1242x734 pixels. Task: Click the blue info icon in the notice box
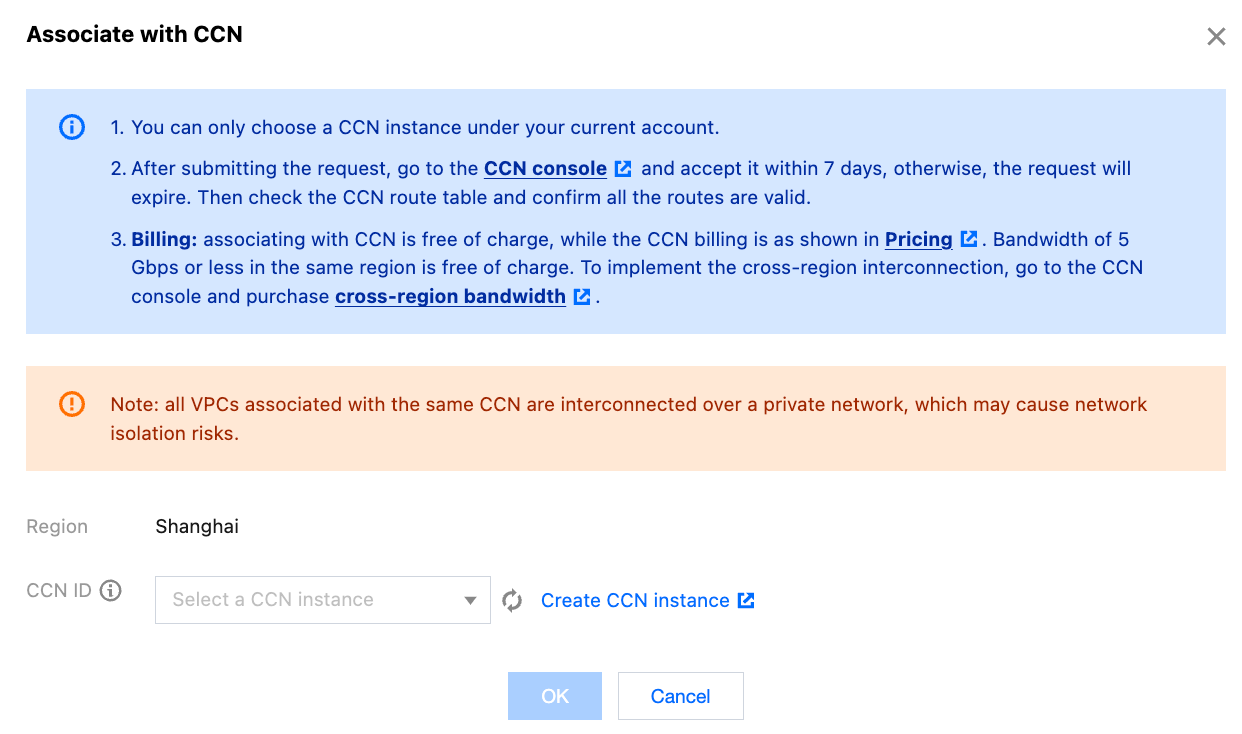coord(72,128)
